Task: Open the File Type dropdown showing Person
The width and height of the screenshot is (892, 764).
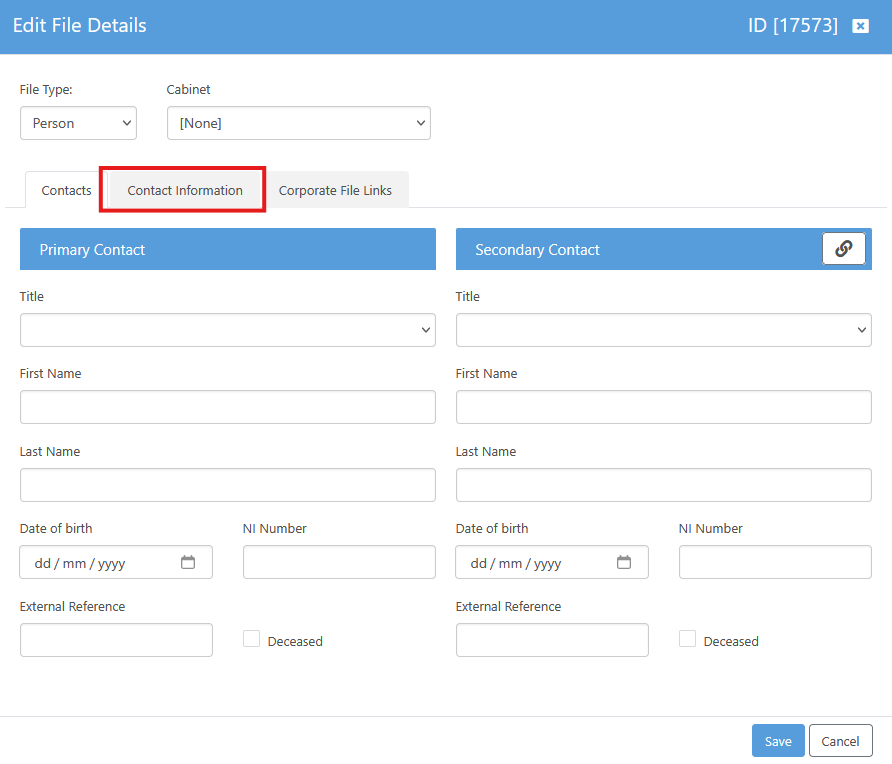Action: 79,123
